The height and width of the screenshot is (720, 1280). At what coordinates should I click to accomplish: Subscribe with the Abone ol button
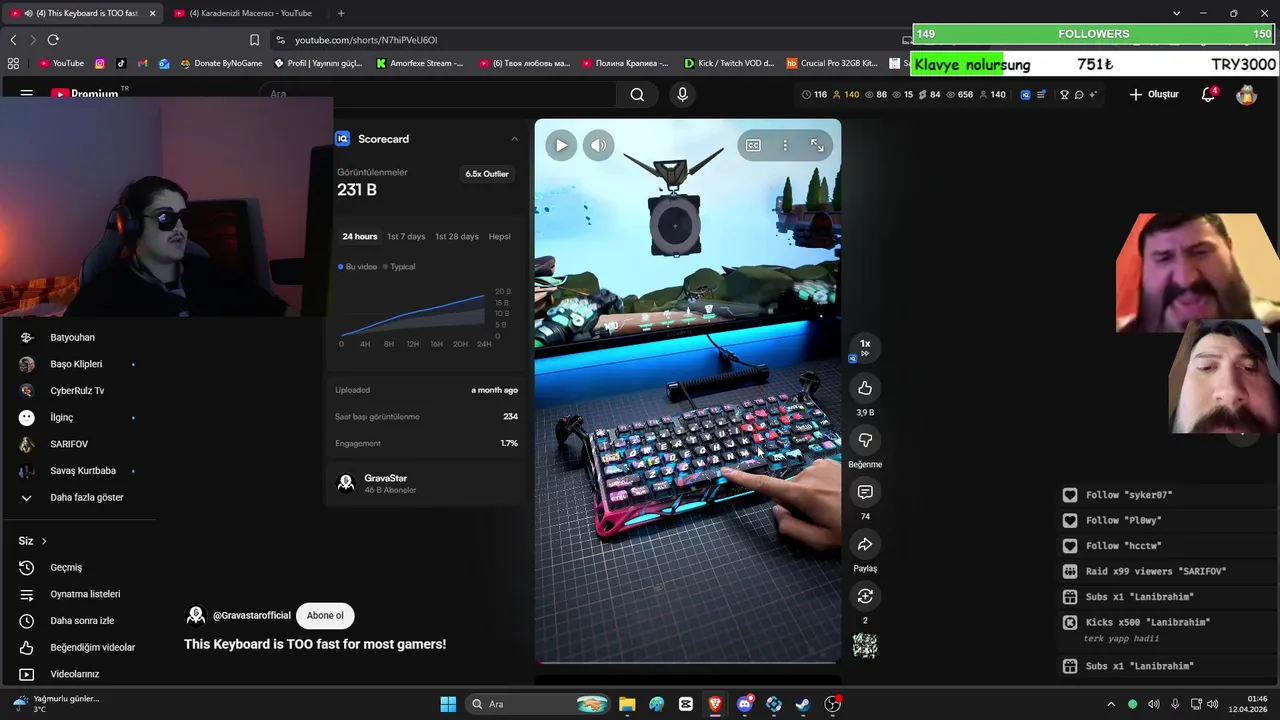point(325,615)
